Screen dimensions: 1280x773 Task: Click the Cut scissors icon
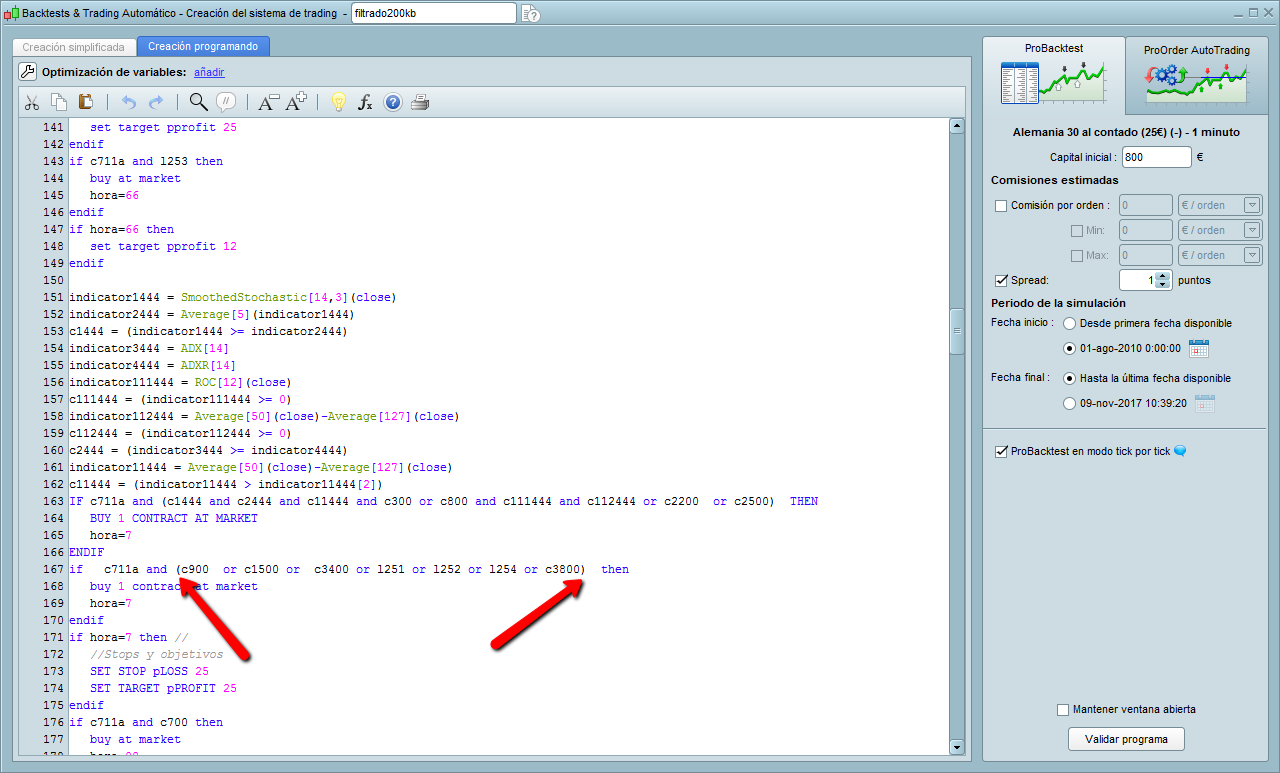pyautogui.click(x=31, y=102)
